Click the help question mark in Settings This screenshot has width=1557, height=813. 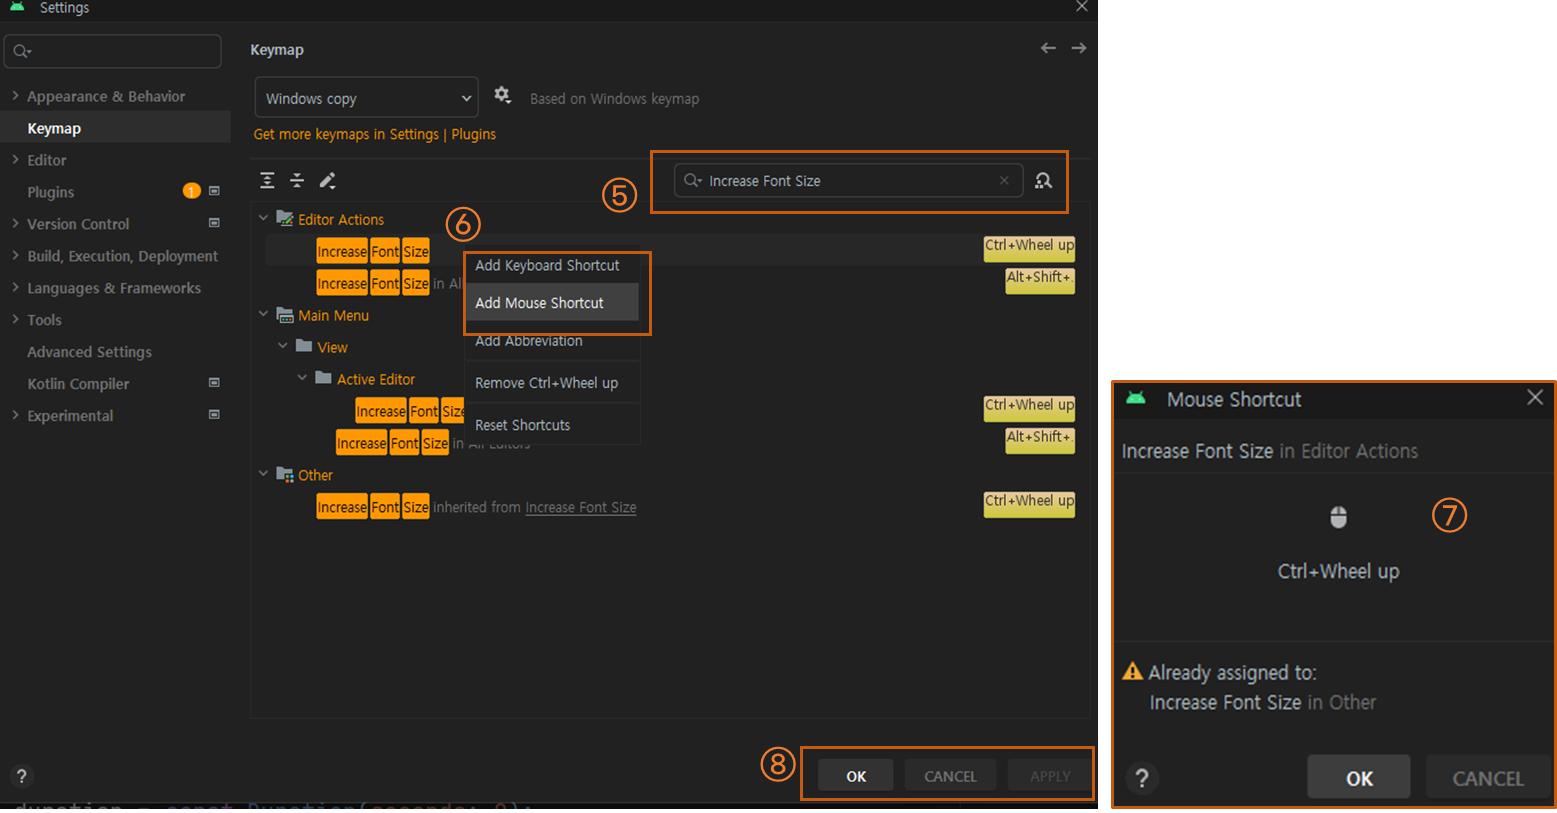(x=21, y=776)
